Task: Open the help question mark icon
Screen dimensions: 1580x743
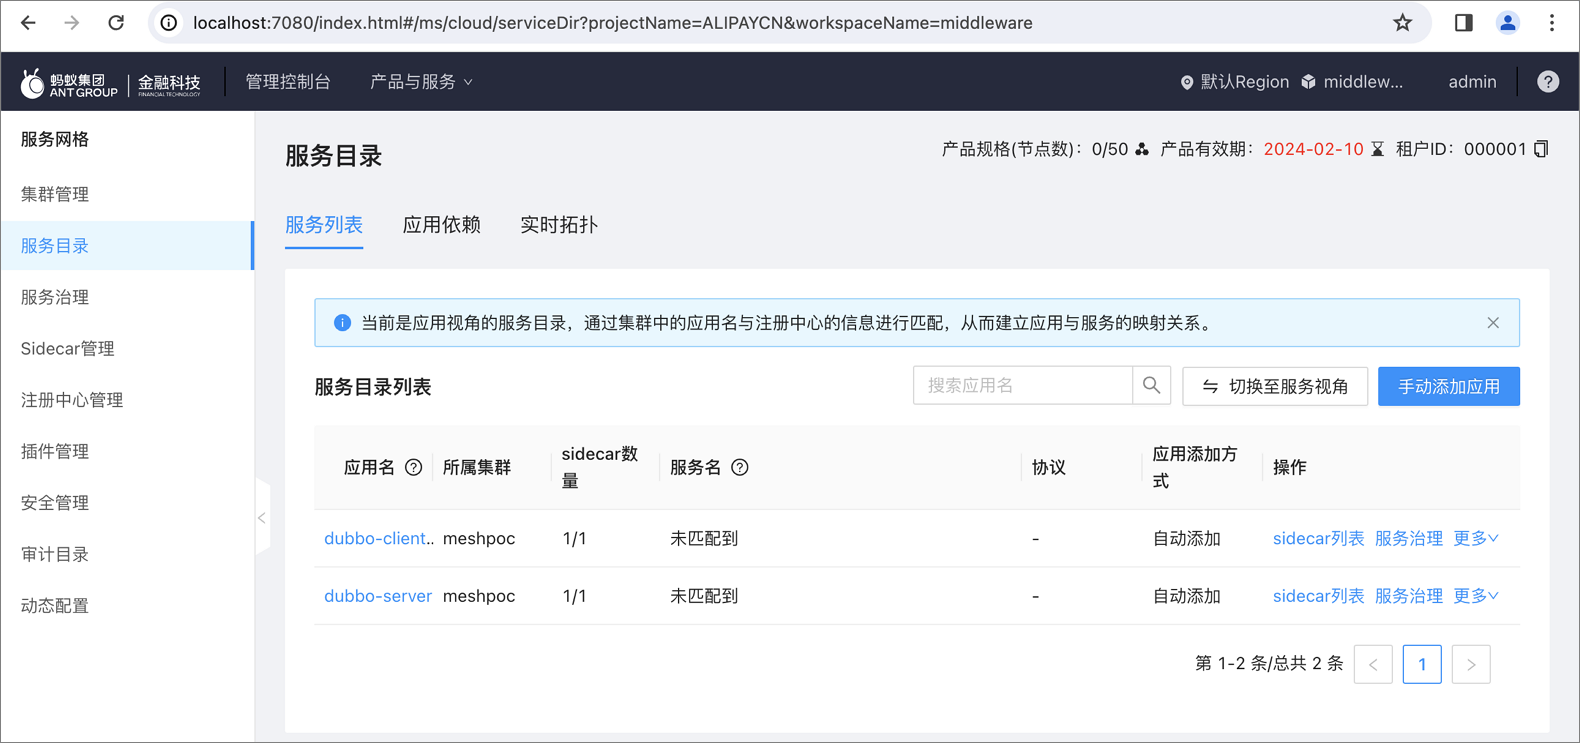Action: pos(1548,82)
